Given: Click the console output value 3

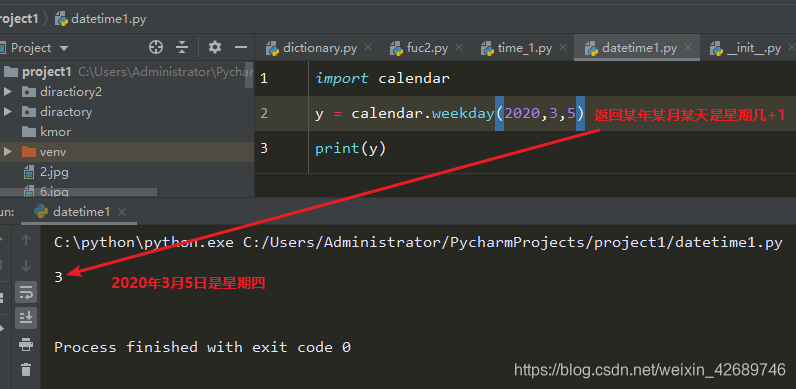Looking at the screenshot, I should [x=59, y=277].
